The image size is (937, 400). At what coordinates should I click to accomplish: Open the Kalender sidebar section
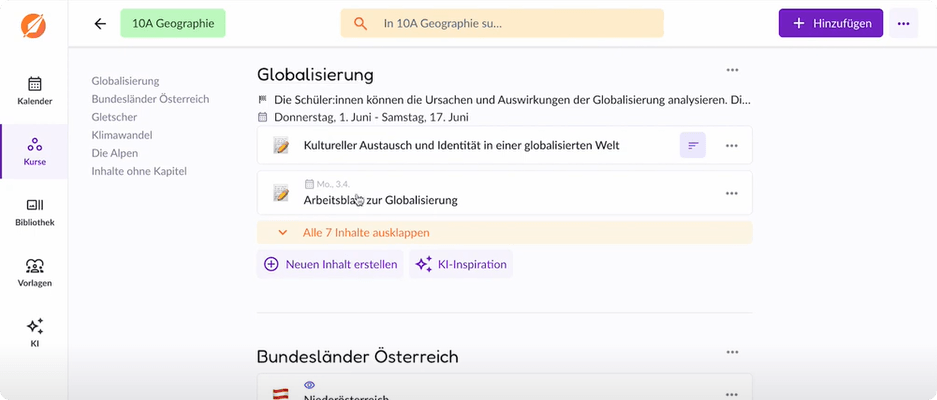click(x=34, y=91)
